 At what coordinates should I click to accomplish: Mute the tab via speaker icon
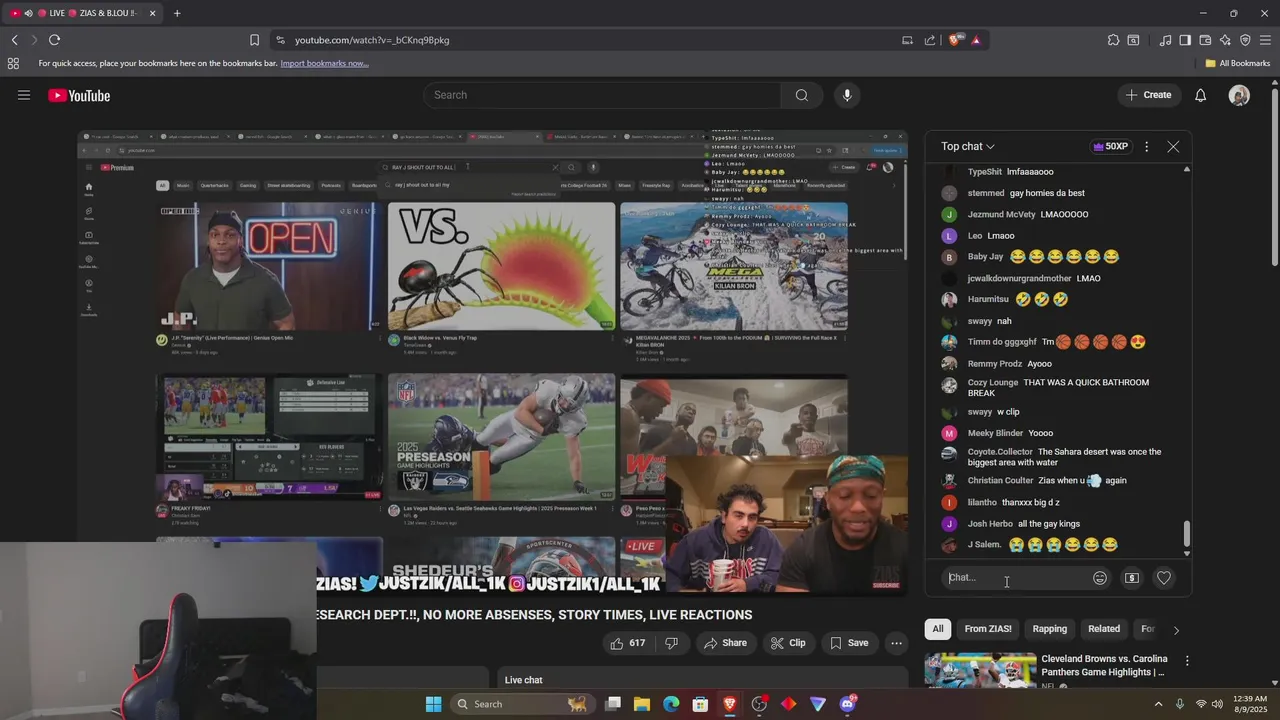tap(28, 13)
